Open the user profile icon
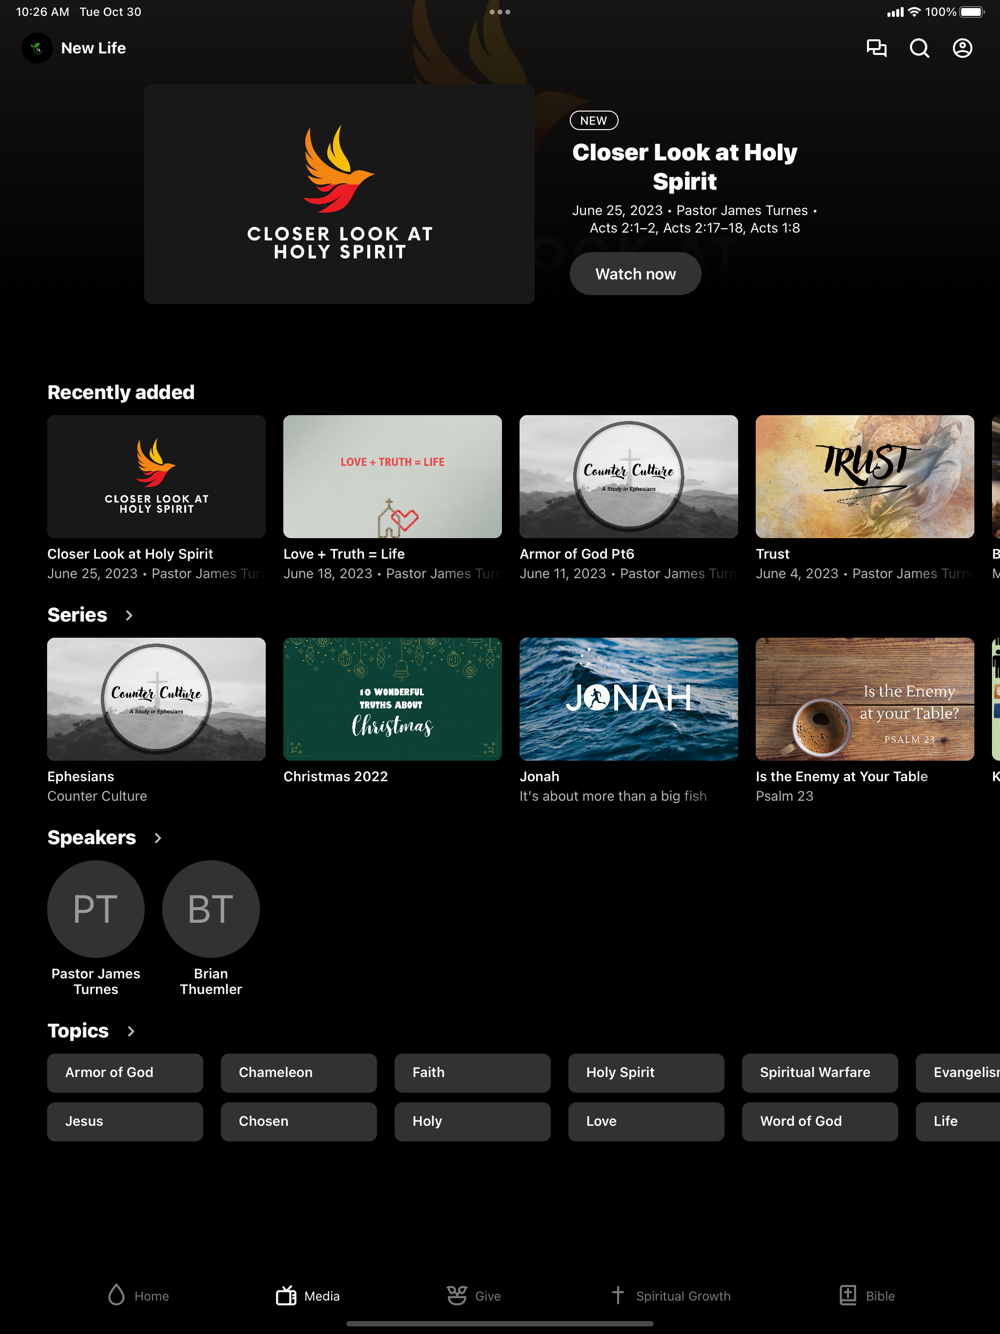The height and width of the screenshot is (1334, 1000). click(962, 48)
